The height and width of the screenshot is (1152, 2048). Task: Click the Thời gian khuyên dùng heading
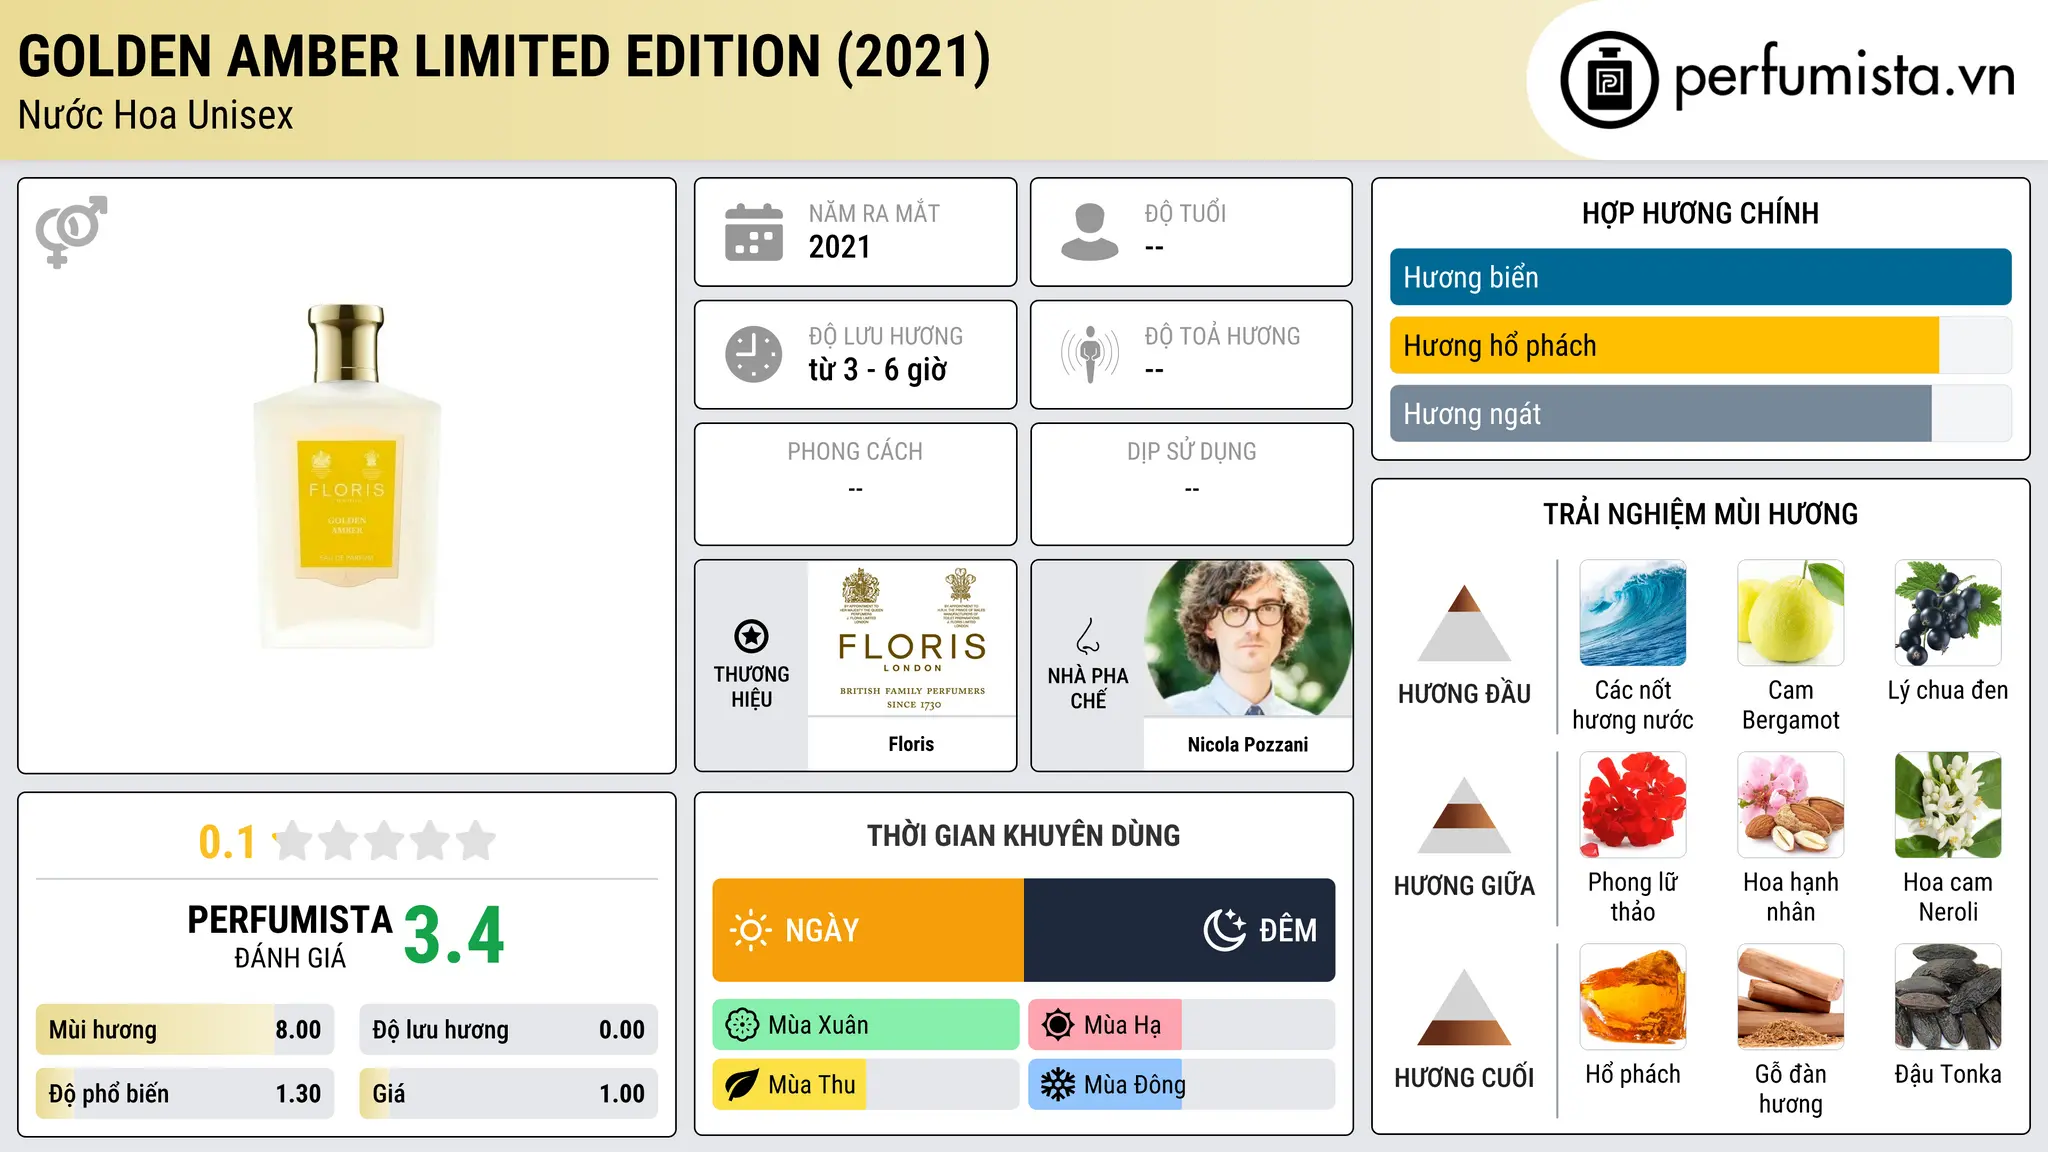click(1024, 835)
